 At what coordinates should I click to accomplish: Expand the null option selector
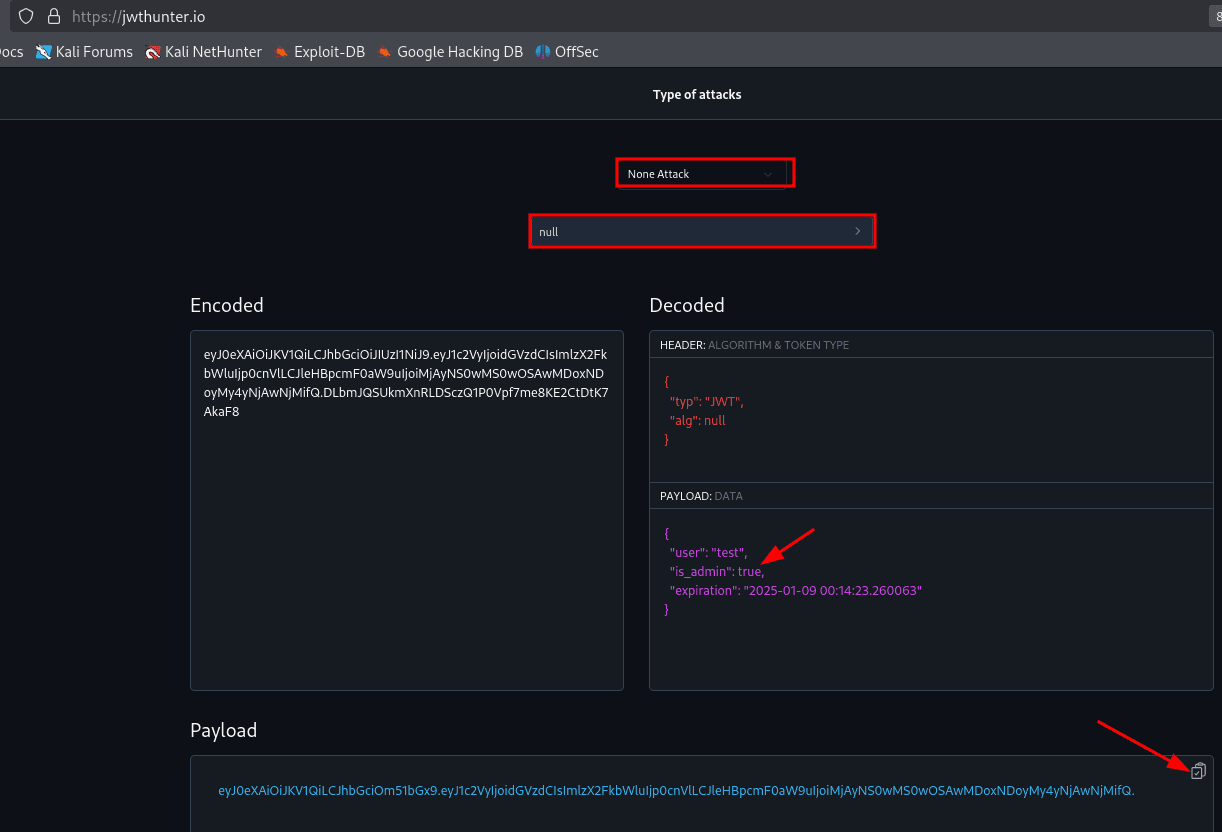coord(702,231)
